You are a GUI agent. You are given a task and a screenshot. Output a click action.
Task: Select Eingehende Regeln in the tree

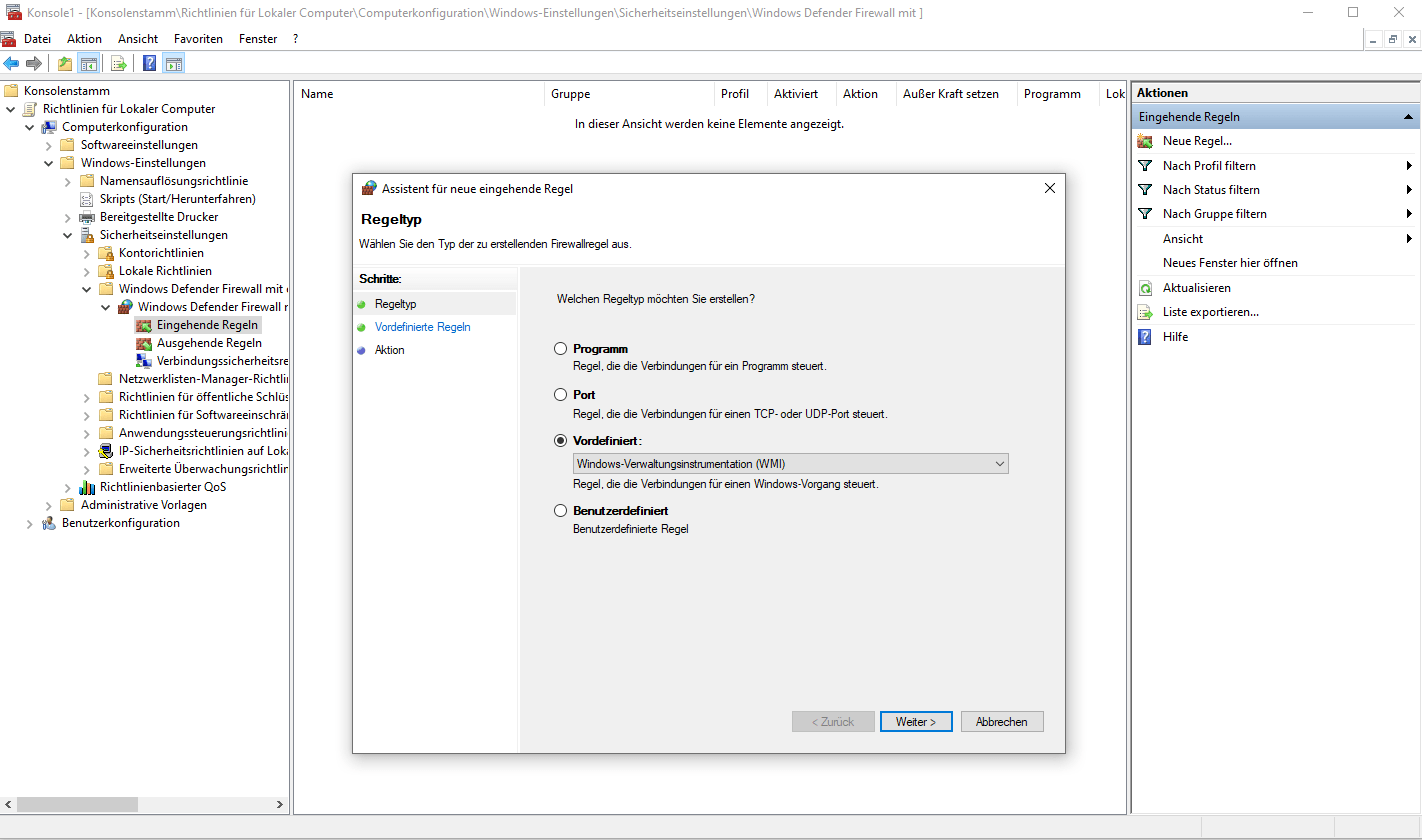tap(207, 325)
